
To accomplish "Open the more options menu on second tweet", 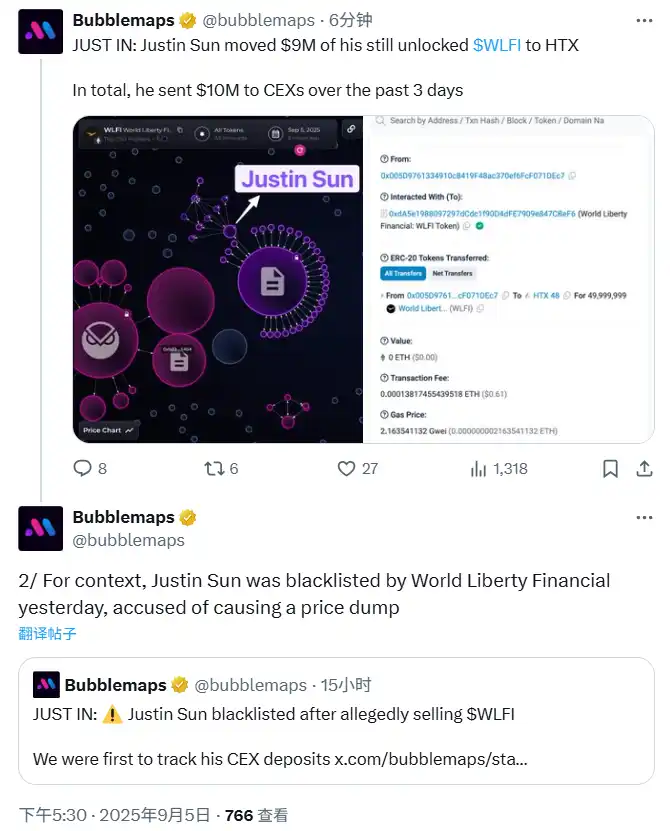I will tap(645, 518).
